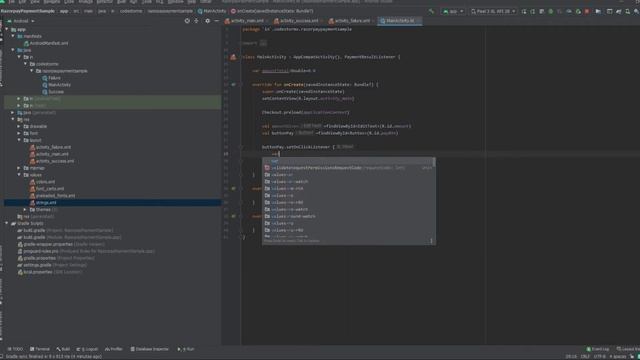Image resolution: width=640 pixels, height=360 pixels.
Task: Expand the mipmap folder
Action: coord(19,168)
